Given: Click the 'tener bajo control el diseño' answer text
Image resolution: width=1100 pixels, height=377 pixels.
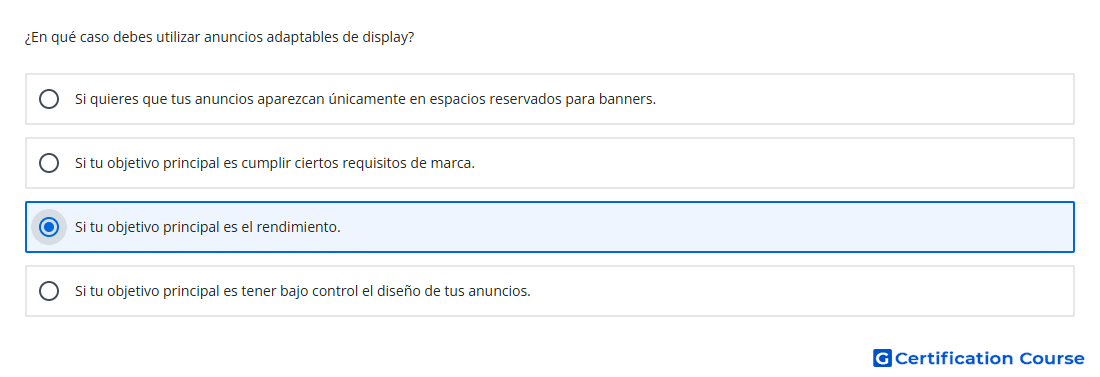Looking at the screenshot, I should (x=302, y=291).
